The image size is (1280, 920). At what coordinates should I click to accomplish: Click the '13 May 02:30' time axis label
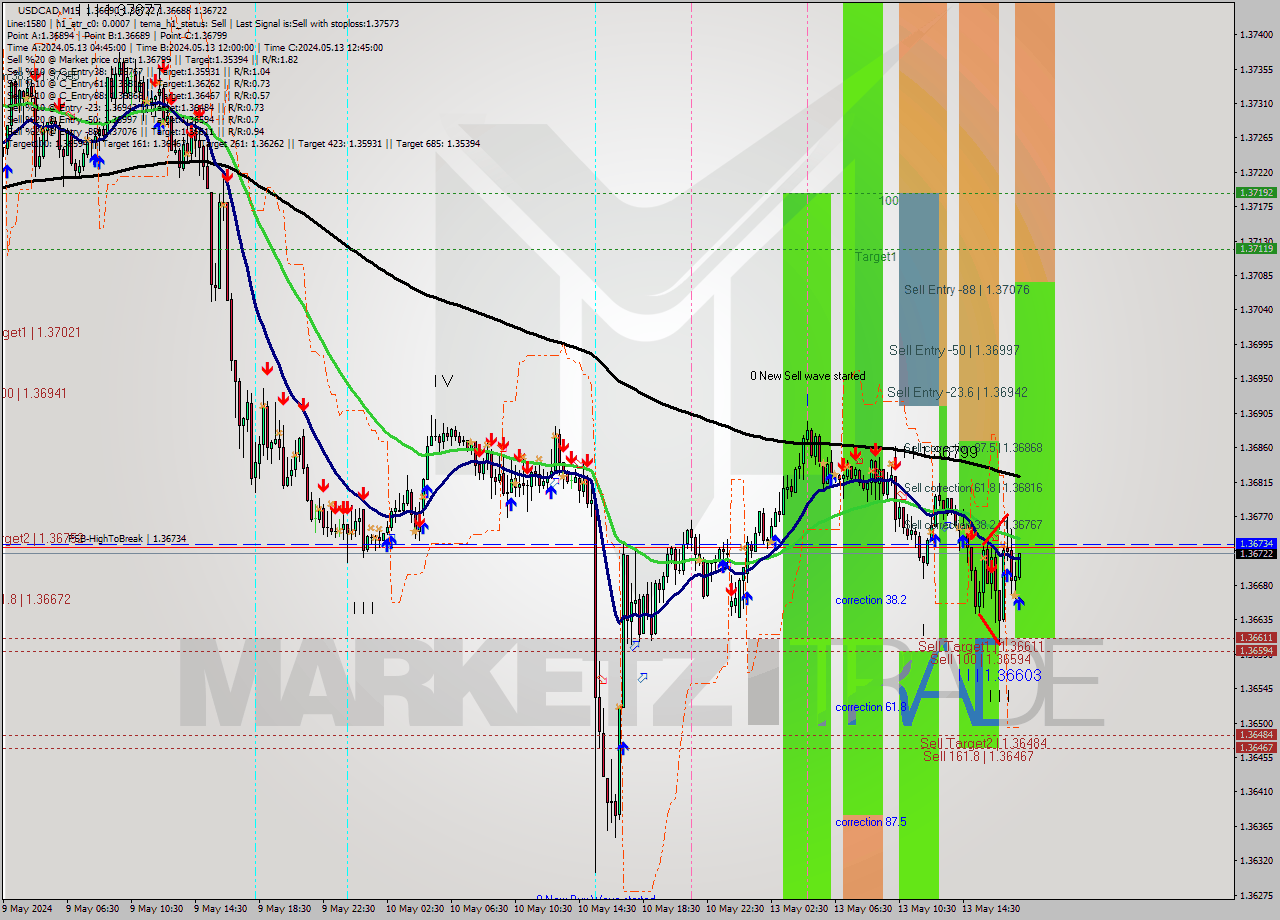pos(797,909)
